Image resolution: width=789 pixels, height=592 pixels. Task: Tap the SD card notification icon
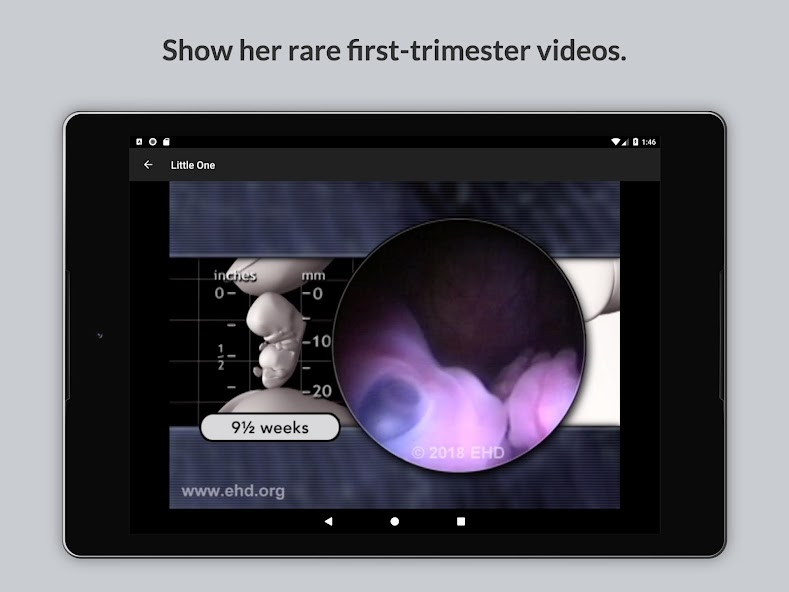tap(165, 142)
